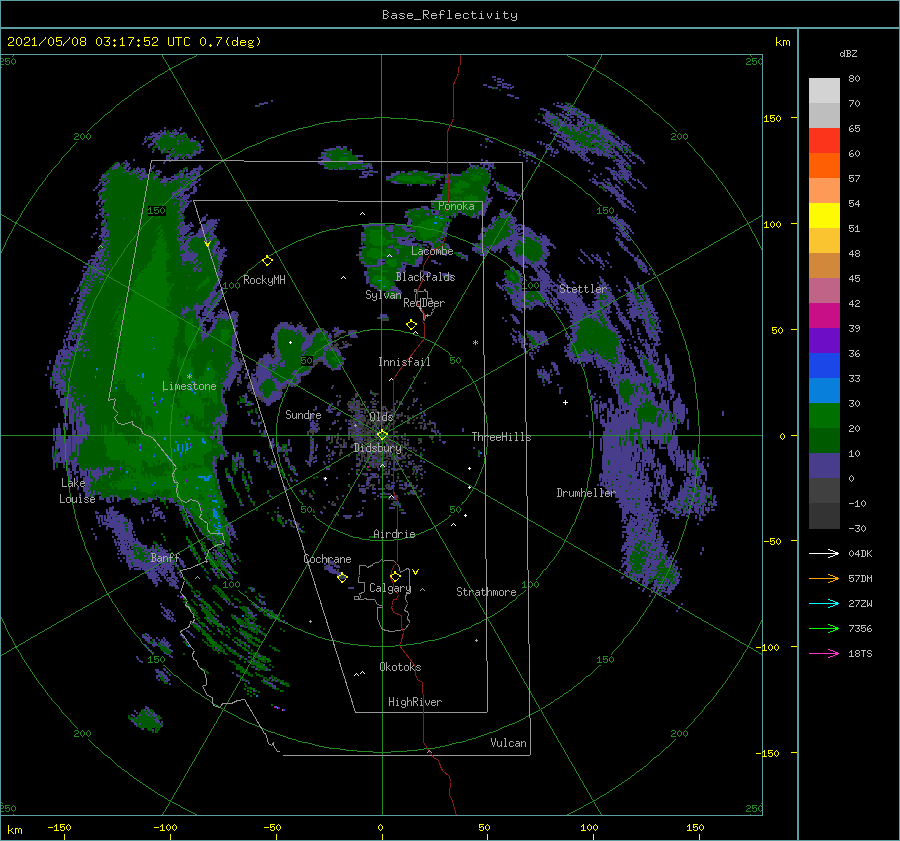The image size is (900, 841).
Task: Select the yellow diamond marker below Cochrane
Action: coord(342,578)
